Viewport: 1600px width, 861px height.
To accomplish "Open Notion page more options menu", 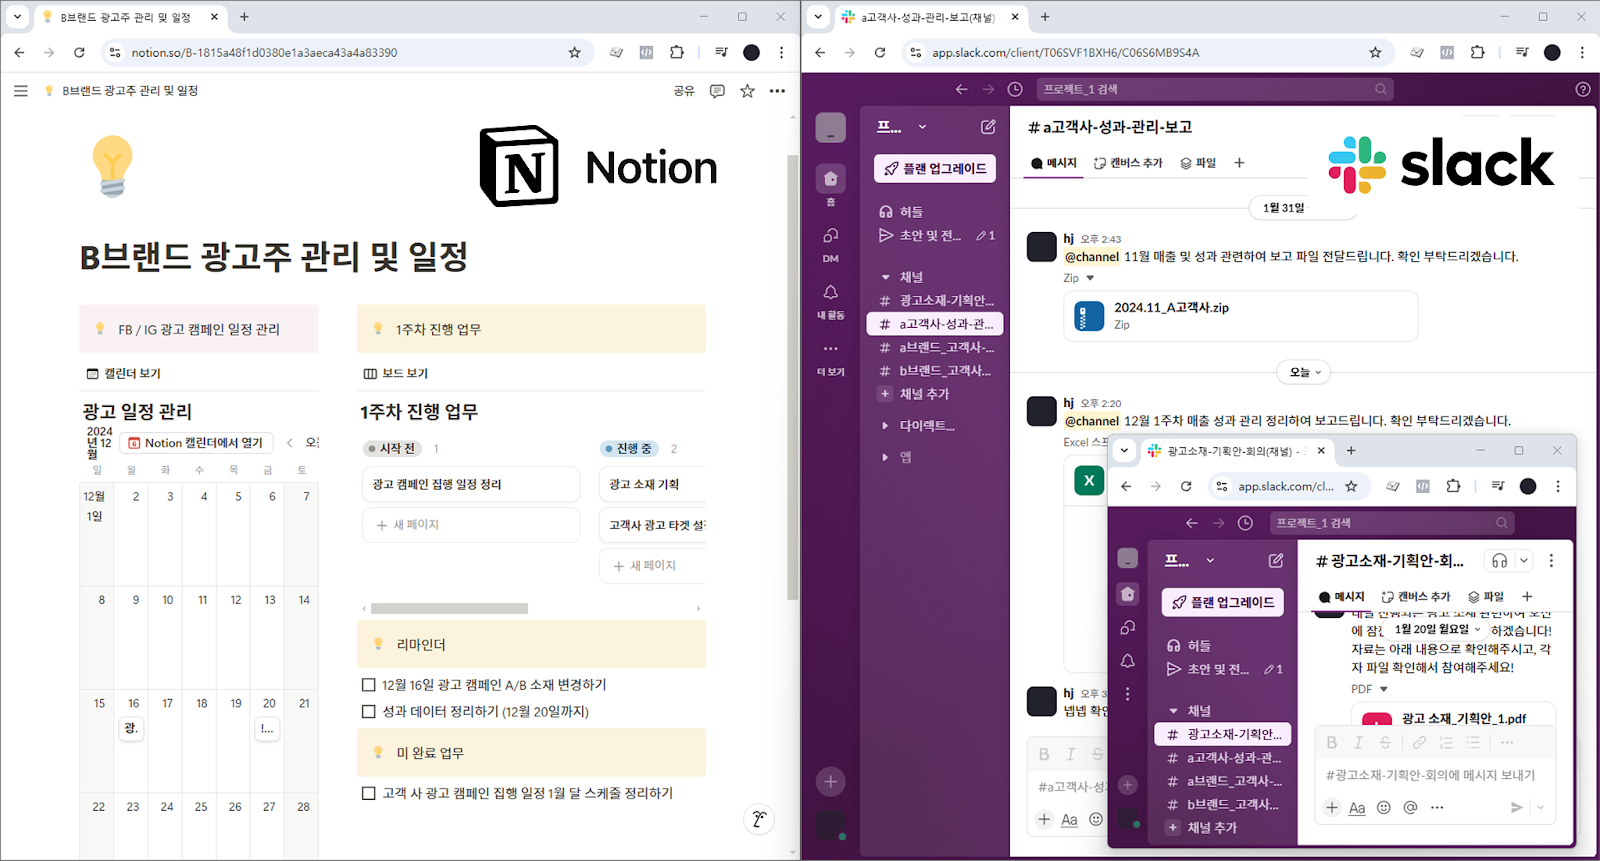I will coord(777,91).
